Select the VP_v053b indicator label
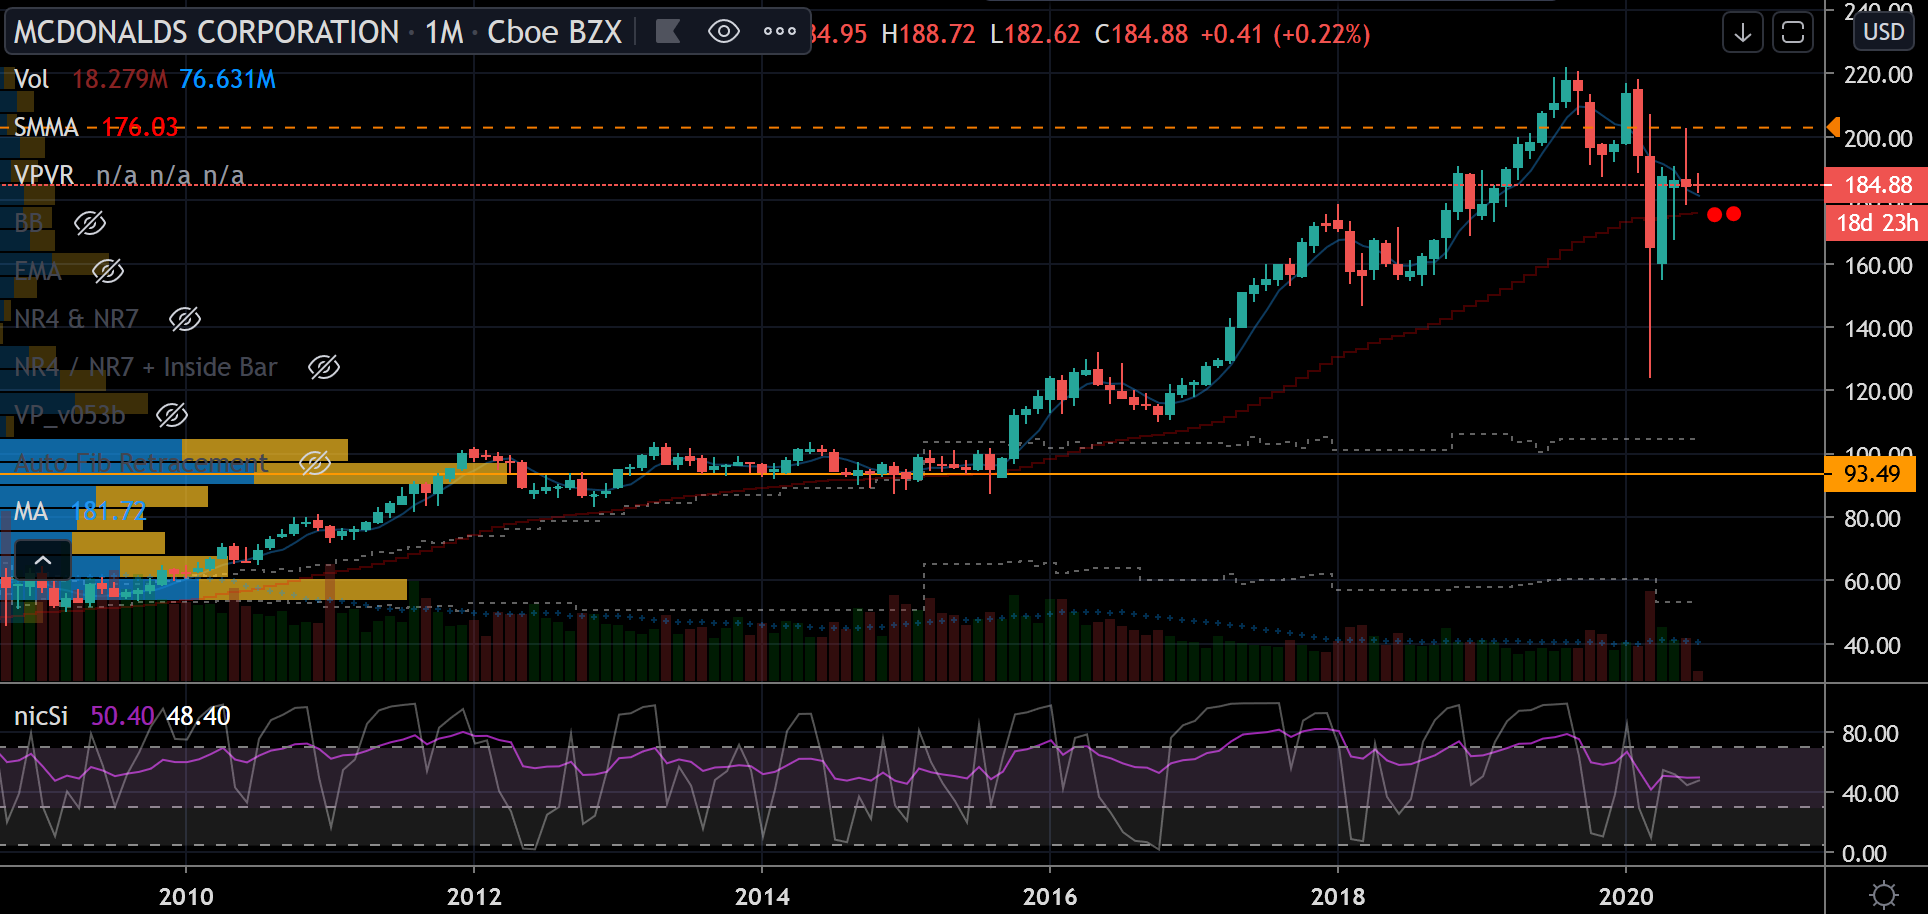 [70, 415]
